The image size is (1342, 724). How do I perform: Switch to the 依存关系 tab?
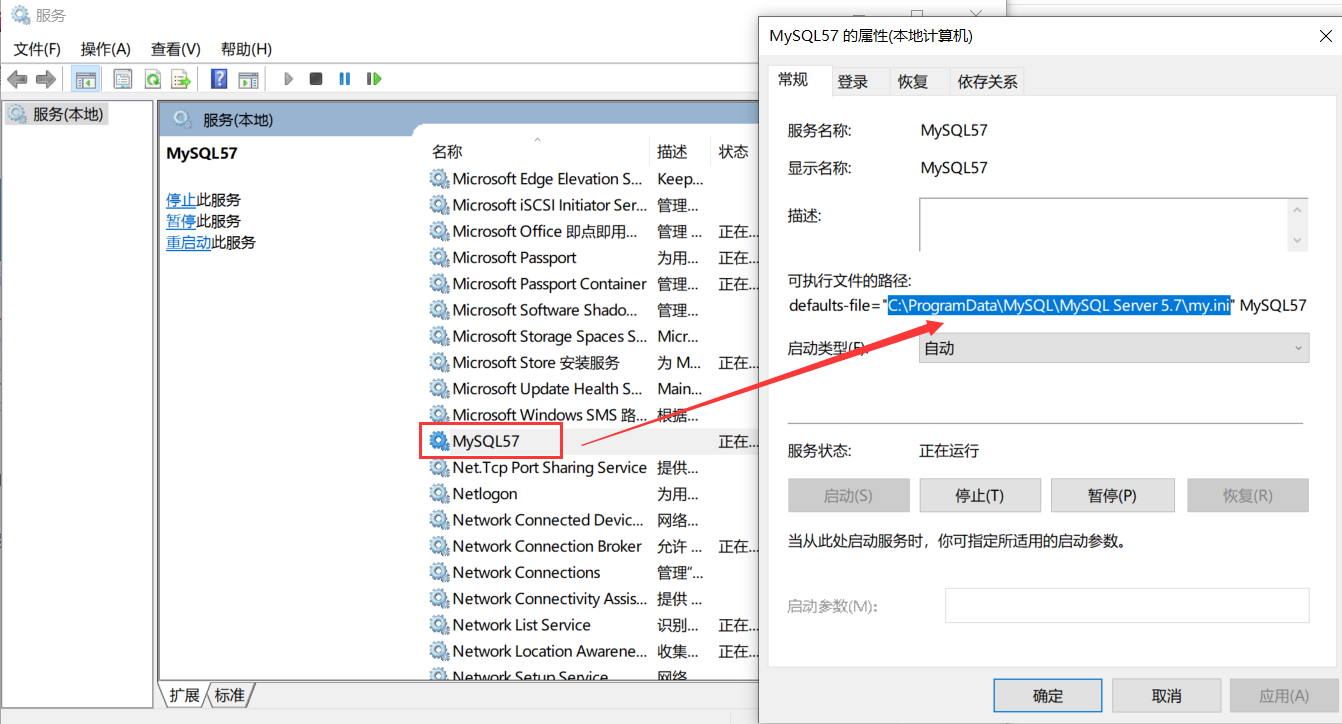point(988,82)
